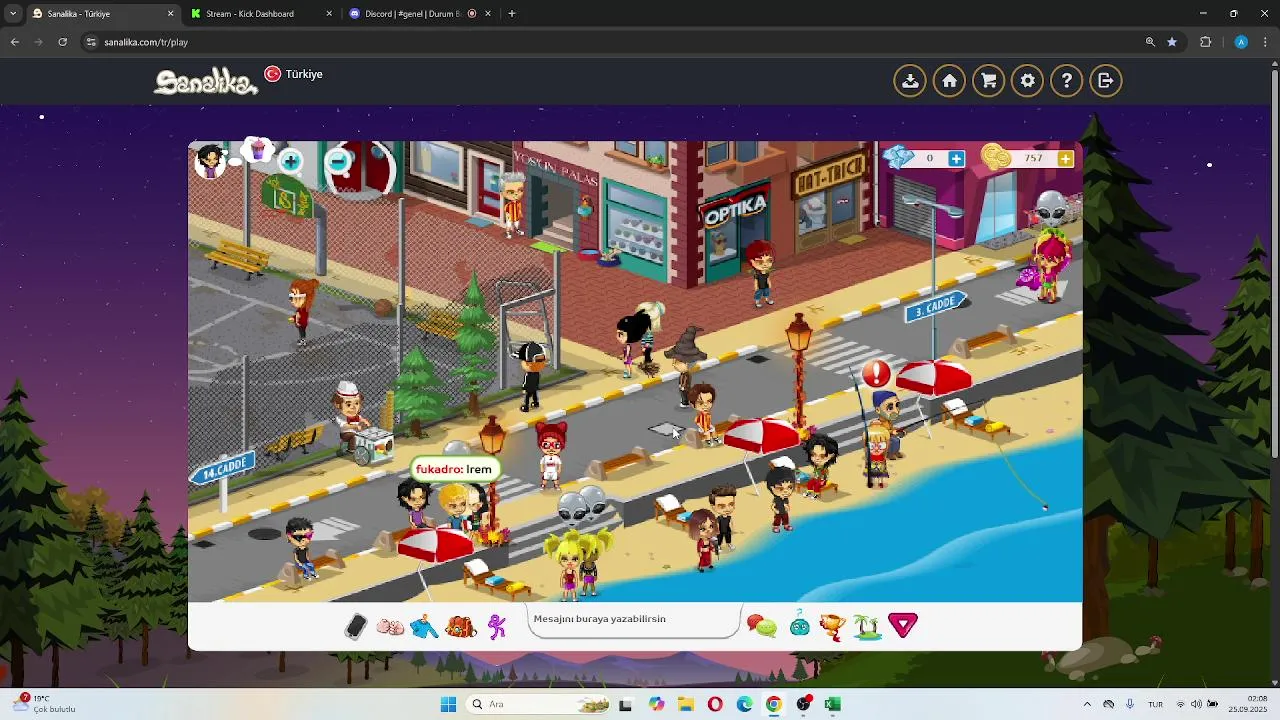The height and width of the screenshot is (720, 1280).
Task: Click the message input 'Mesajını buraya yazabilirsin'
Action: click(x=635, y=620)
